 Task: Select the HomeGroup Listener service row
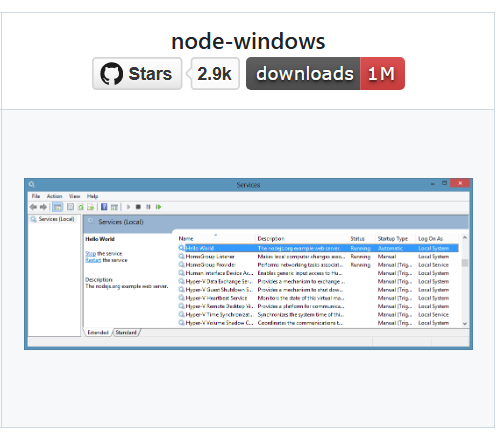318,257
